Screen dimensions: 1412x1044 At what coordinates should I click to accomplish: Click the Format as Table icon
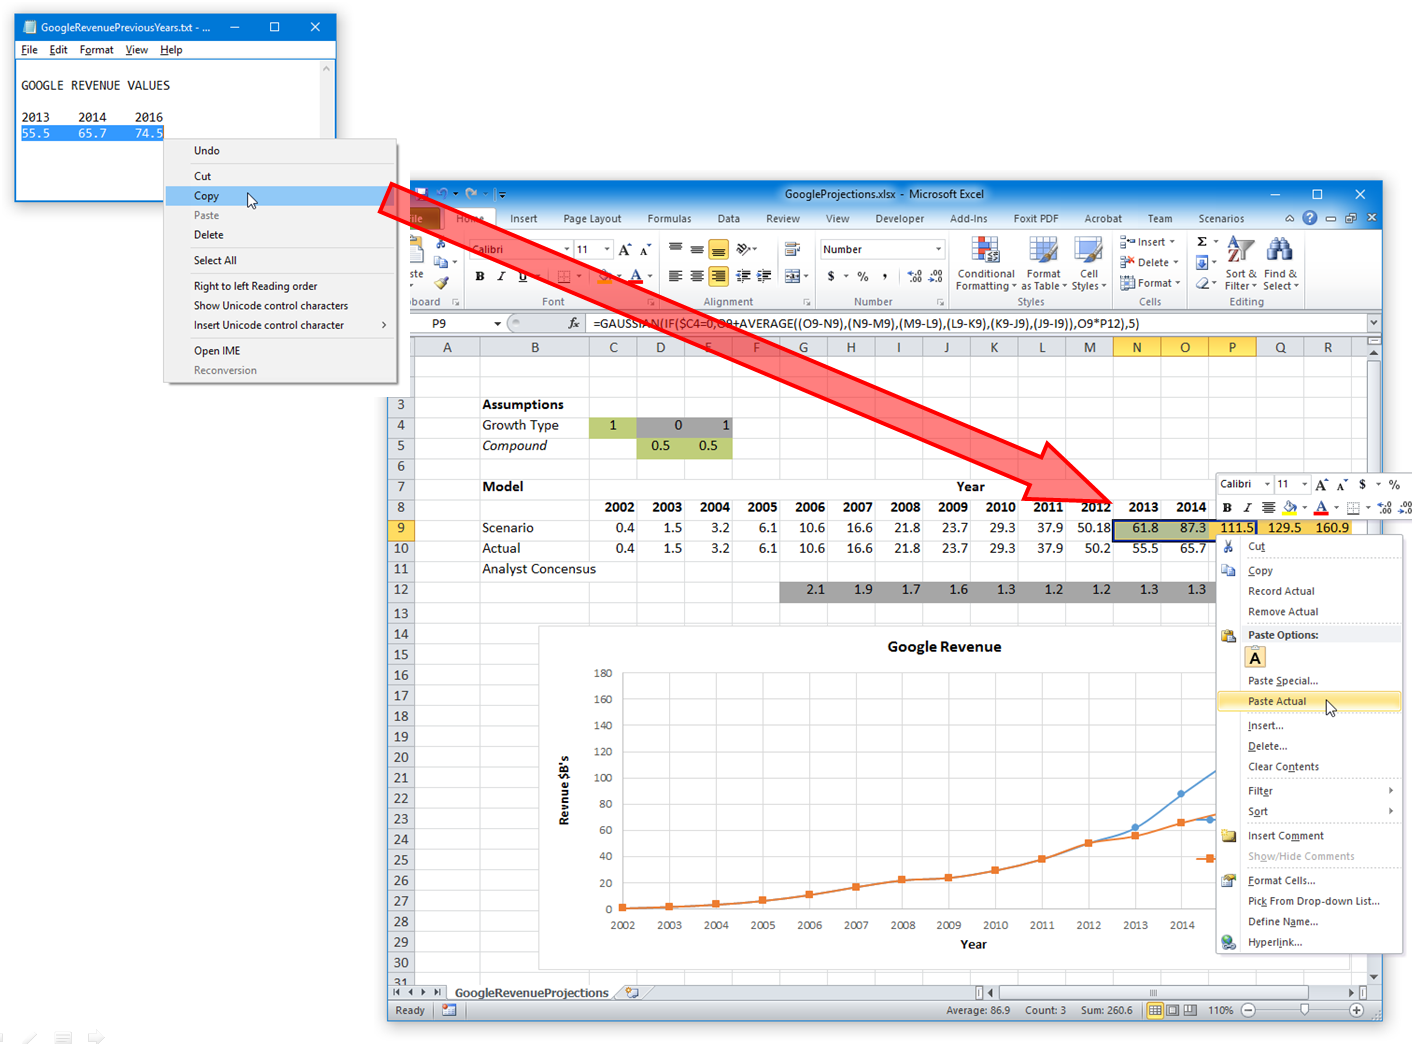coord(1043,250)
